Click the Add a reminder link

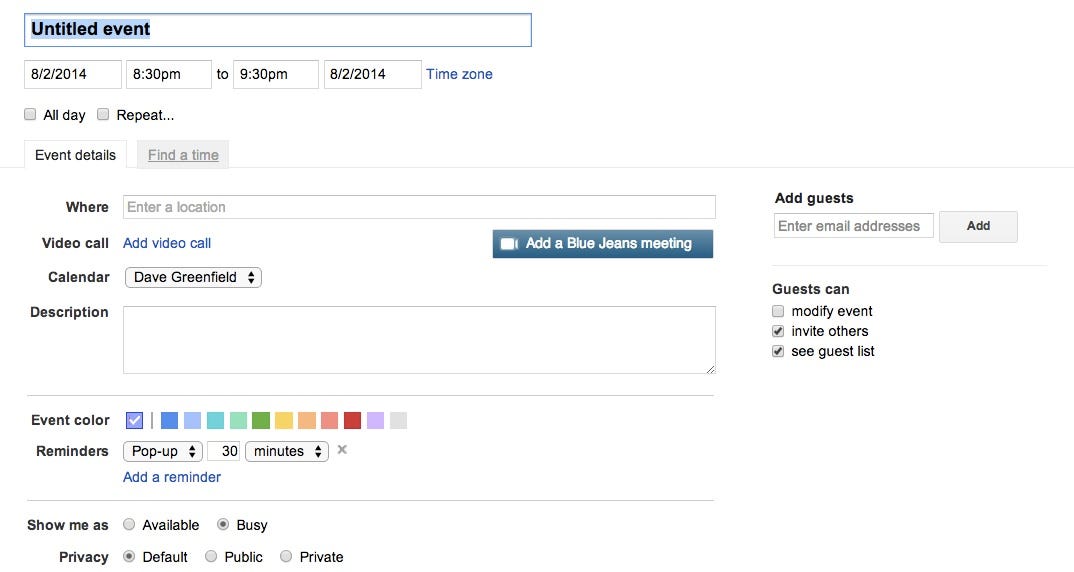[x=172, y=477]
